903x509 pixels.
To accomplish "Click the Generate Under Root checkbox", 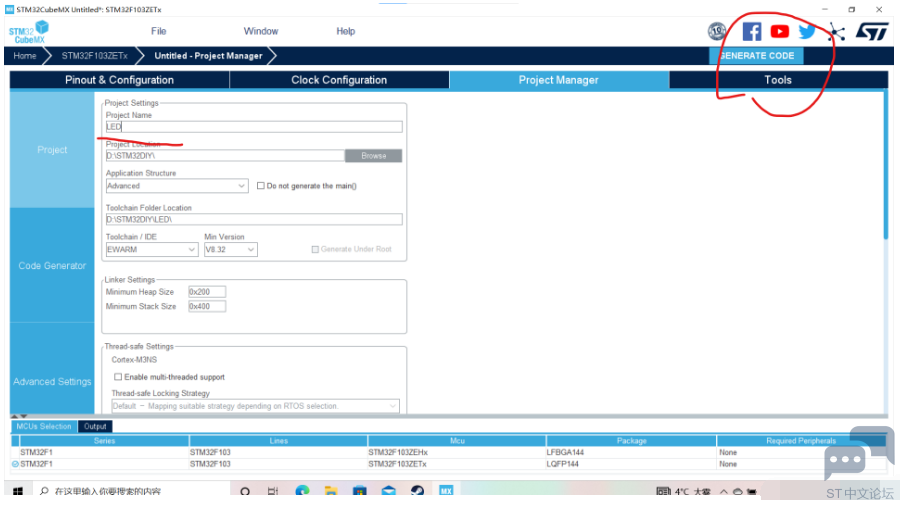I will 315,249.
